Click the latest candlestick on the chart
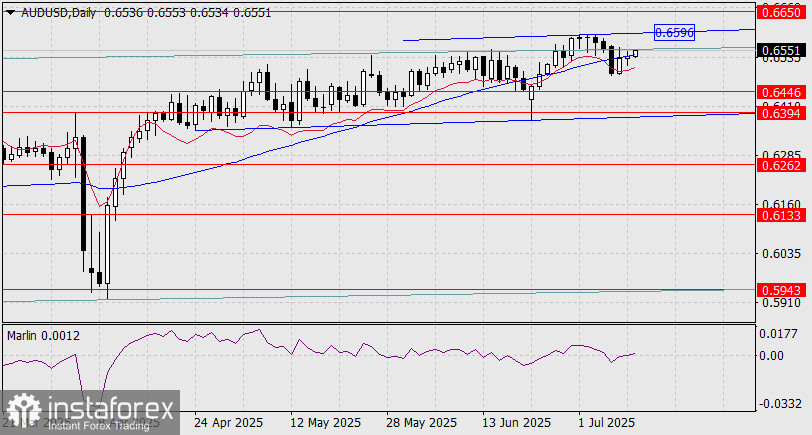 tap(635, 53)
